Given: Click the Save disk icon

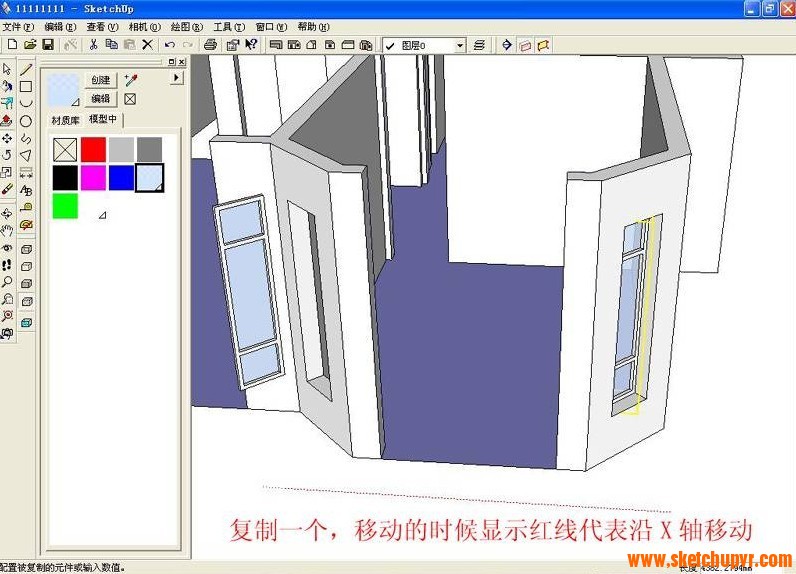Looking at the screenshot, I should (47, 45).
